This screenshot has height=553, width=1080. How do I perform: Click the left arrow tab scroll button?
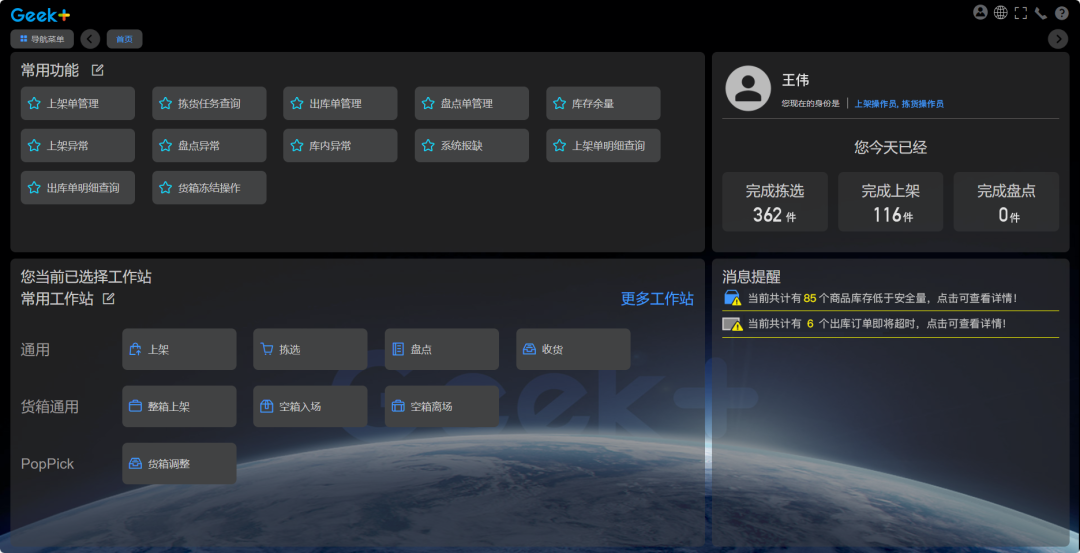pyautogui.click(x=90, y=39)
